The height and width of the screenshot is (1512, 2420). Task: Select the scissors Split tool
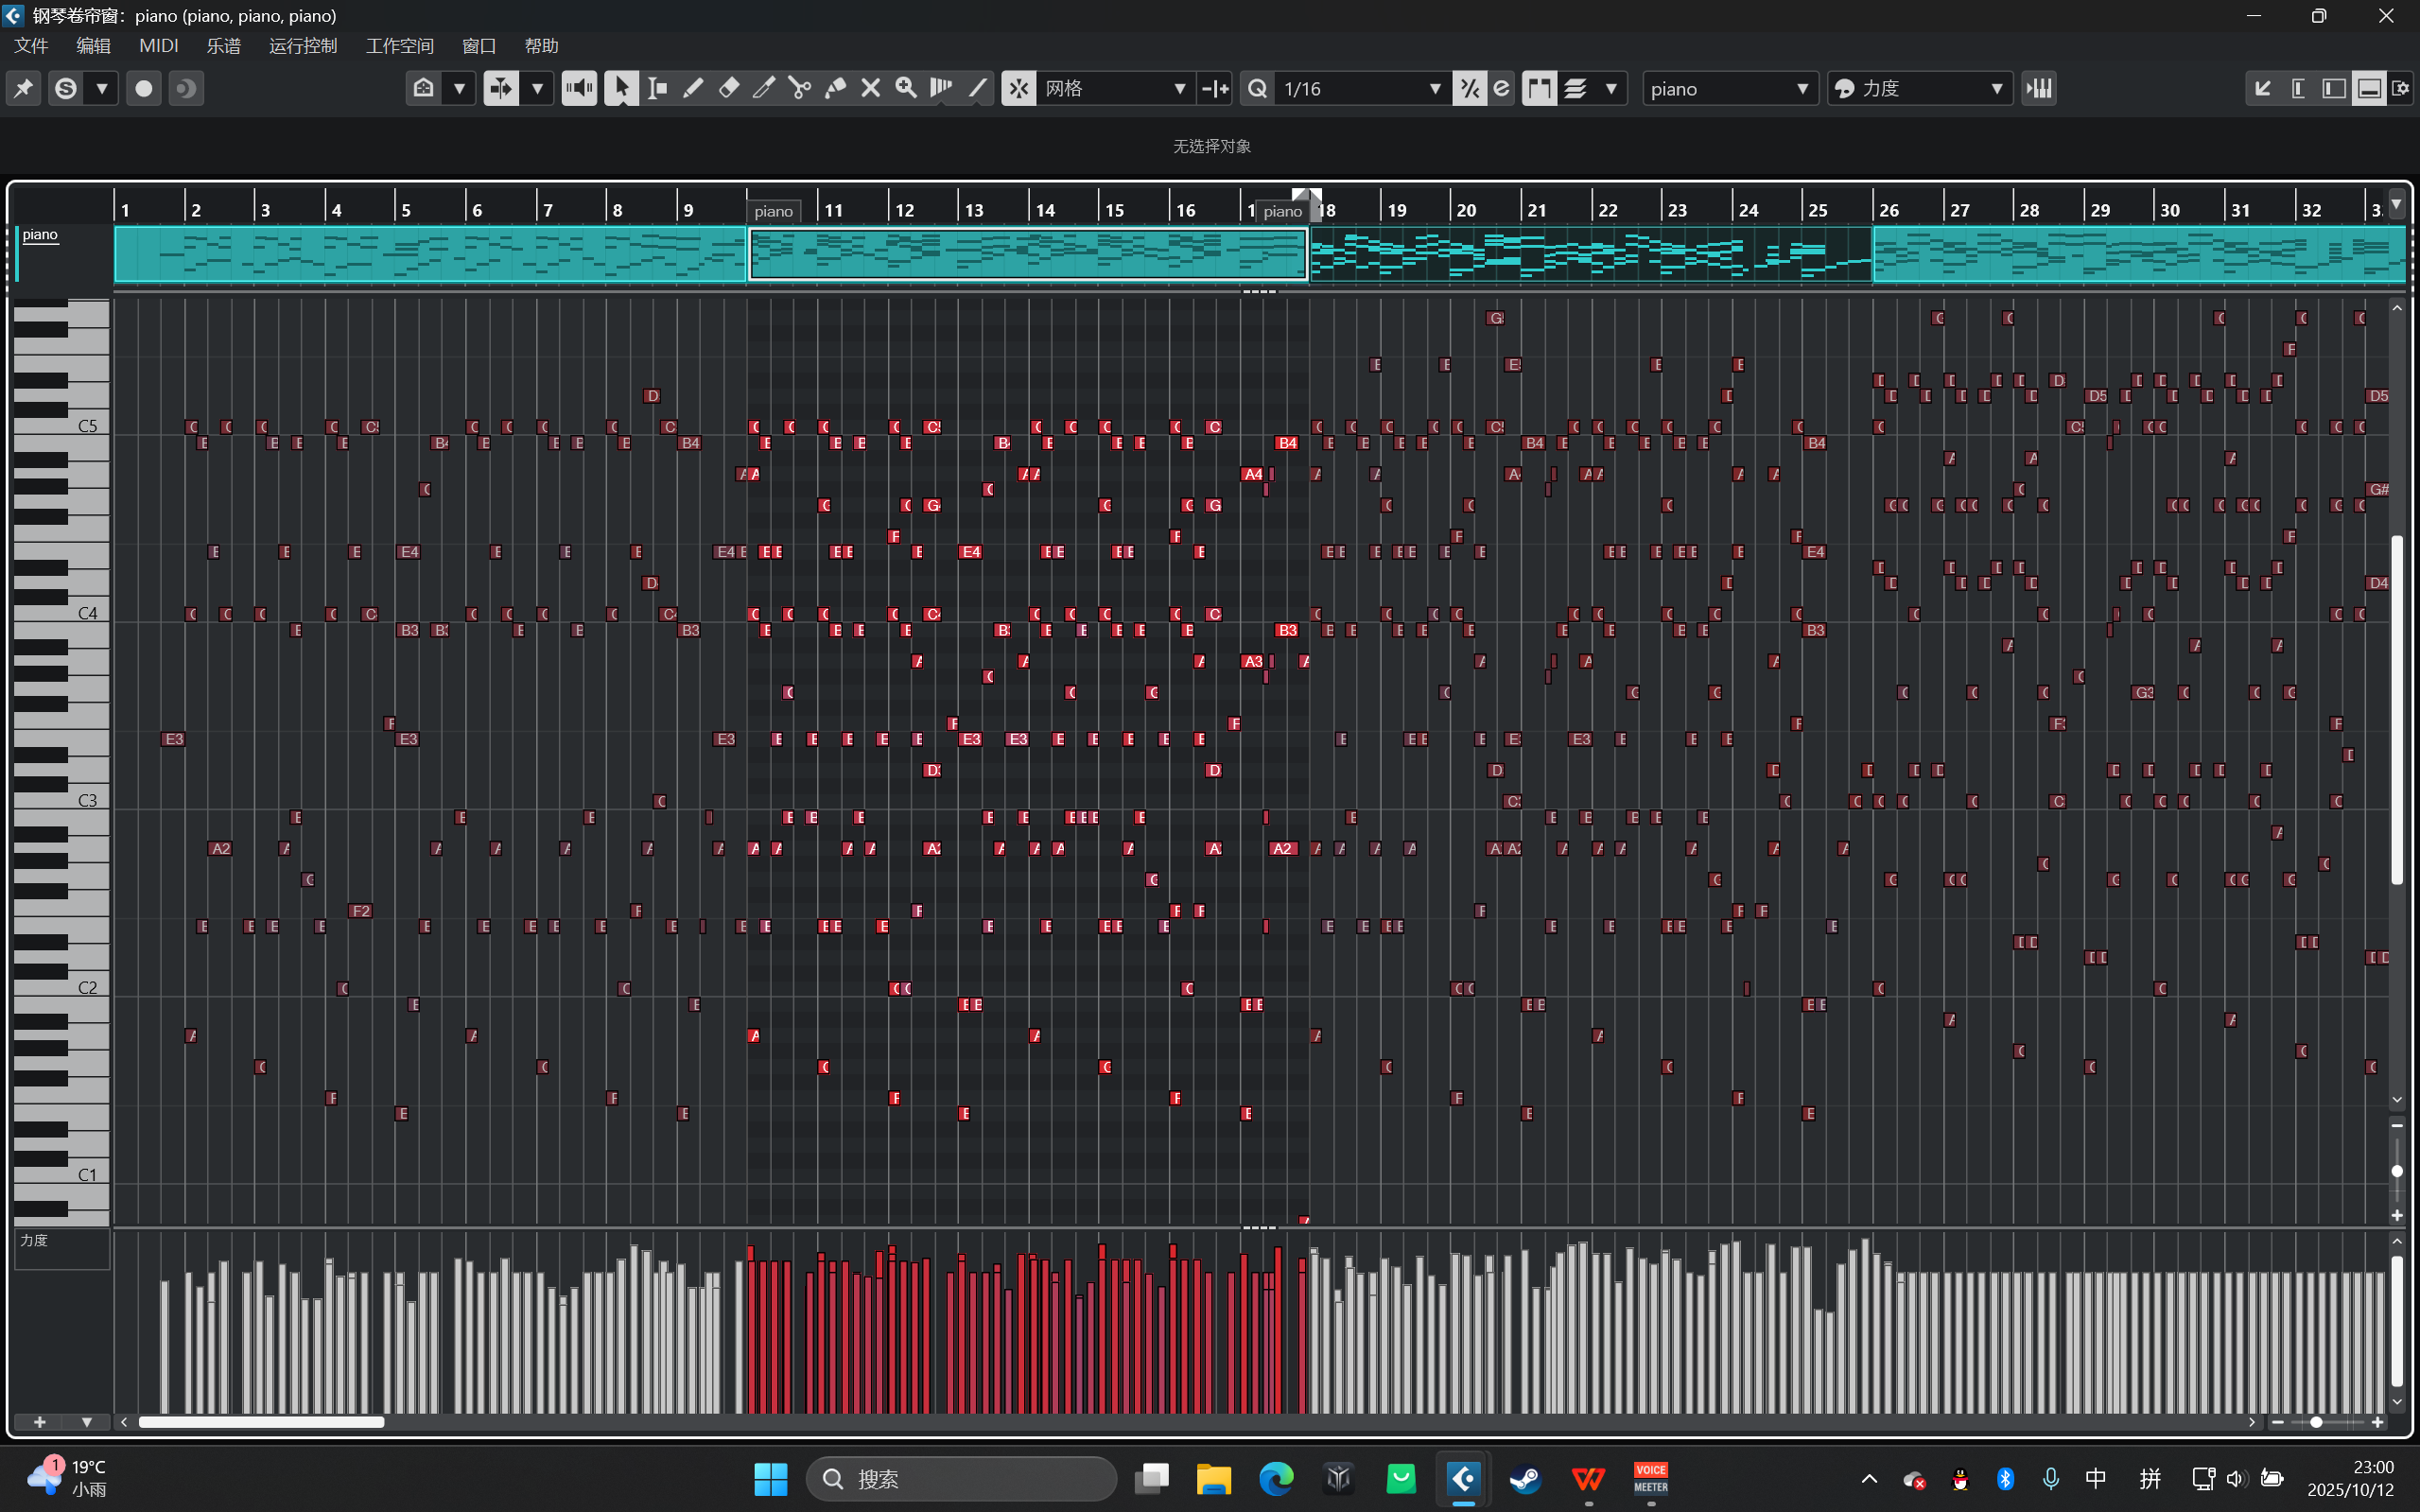pos(799,88)
